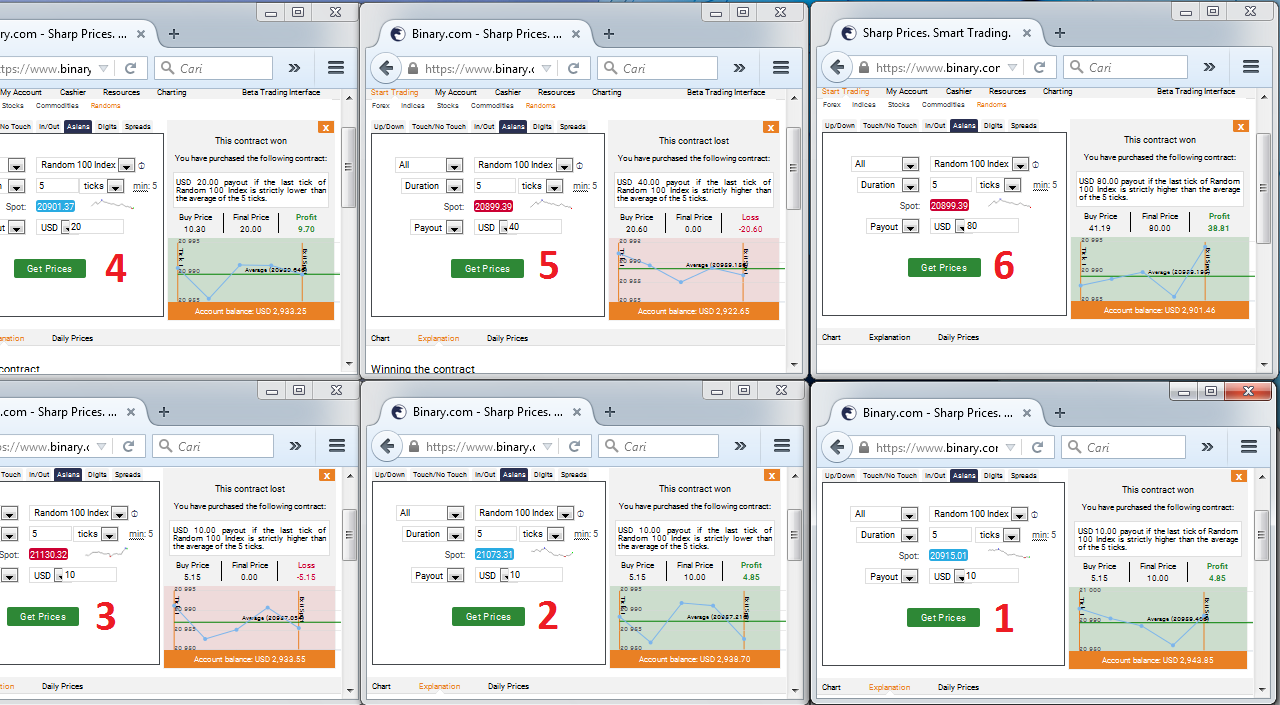Image resolution: width=1280 pixels, height=705 pixels.
Task: Expand Random 100 Index dropdown in the USD 80 payout window
Action: click(1020, 164)
